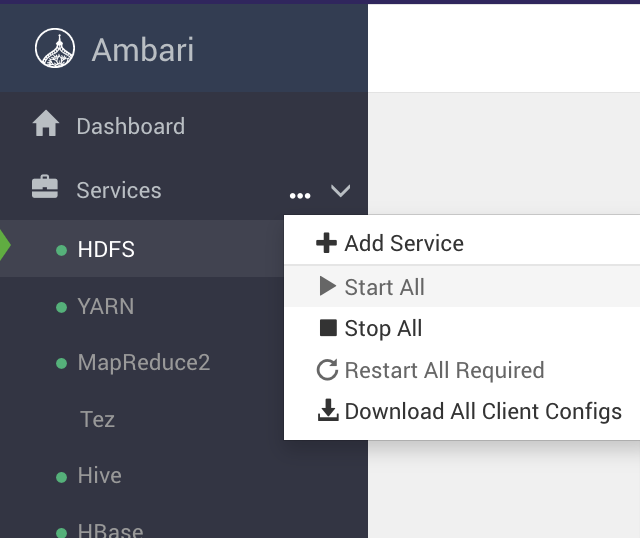The height and width of the screenshot is (538, 640).
Task: Click the green HDFS status dot
Action: 61,250
